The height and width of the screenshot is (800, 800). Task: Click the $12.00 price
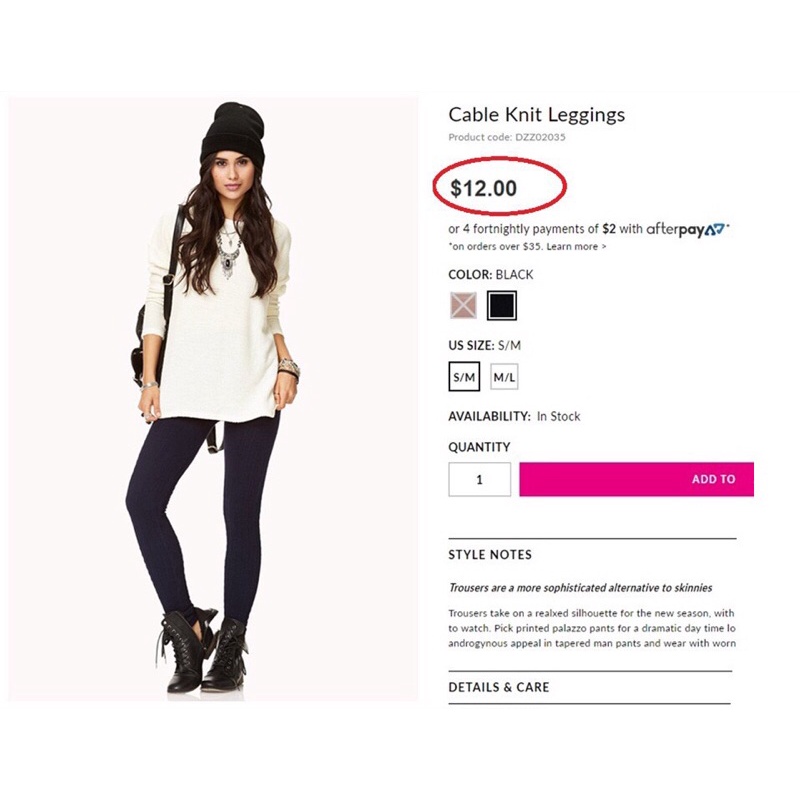(x=483, y=188)
